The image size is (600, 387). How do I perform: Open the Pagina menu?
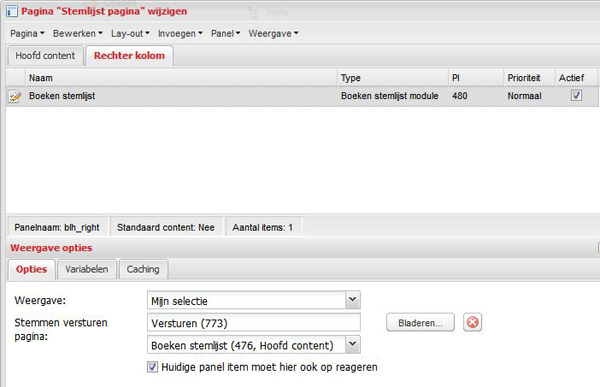point(27,34)
